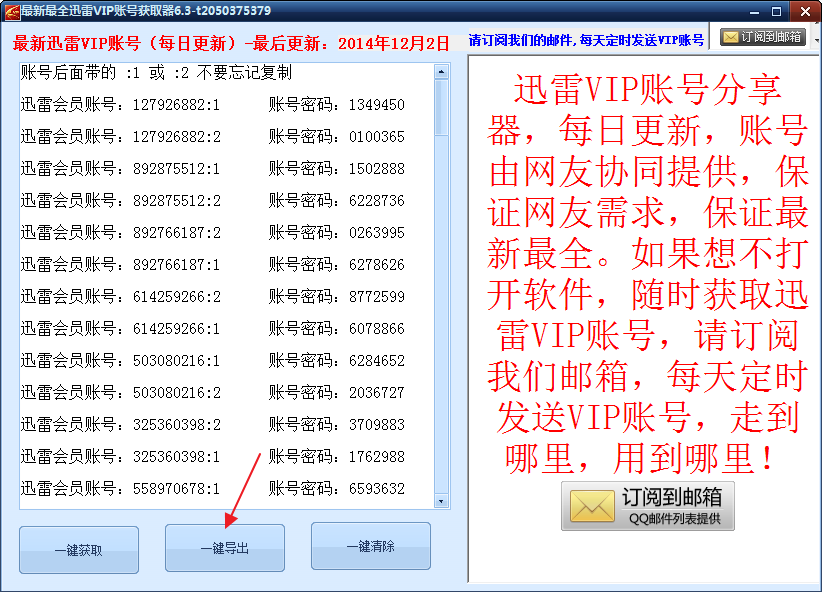The width and height of the screenshot is (822, 592).
Task: Click scroll up arrow of account list
Action: tap(441, 71)
